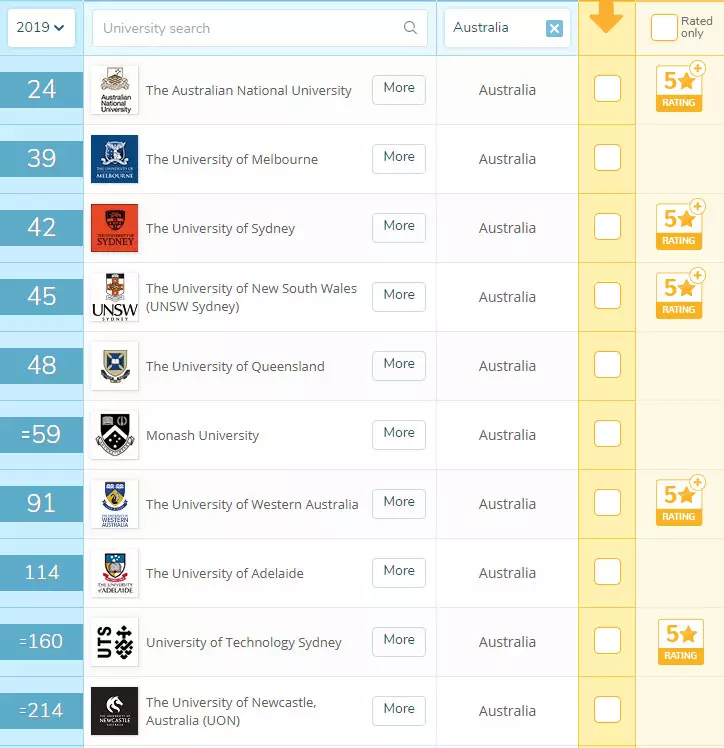Remove the Australia country filter
724x748 pixels.
[554, 28]
